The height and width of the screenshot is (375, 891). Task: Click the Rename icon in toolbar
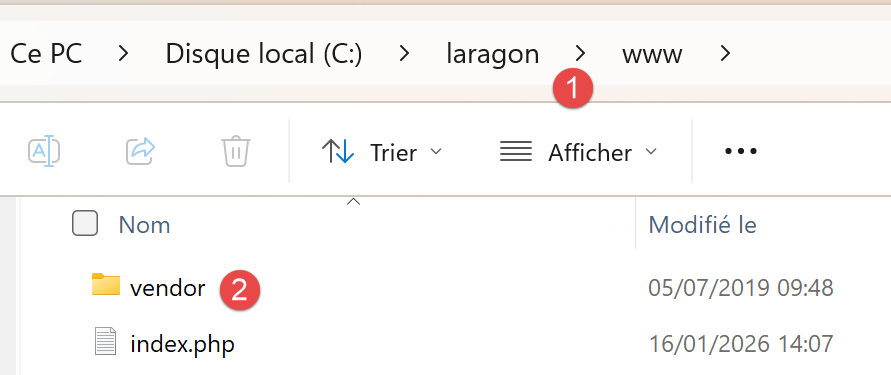pos(44,152)
